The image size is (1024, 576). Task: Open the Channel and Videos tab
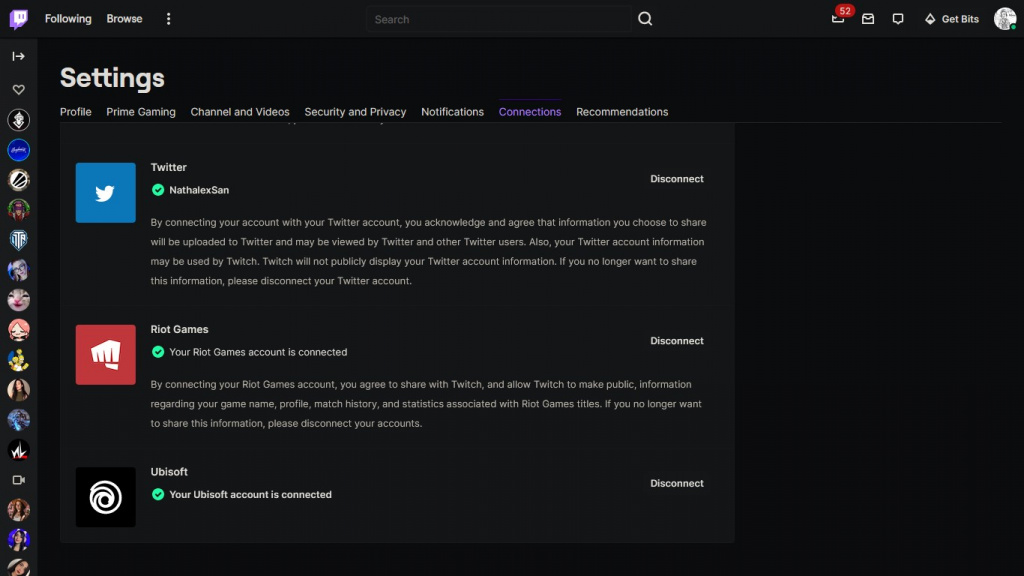point(240,112)
